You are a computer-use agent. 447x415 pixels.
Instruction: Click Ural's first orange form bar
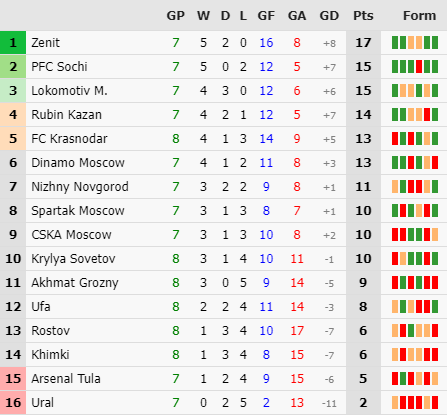click(395, 403)
